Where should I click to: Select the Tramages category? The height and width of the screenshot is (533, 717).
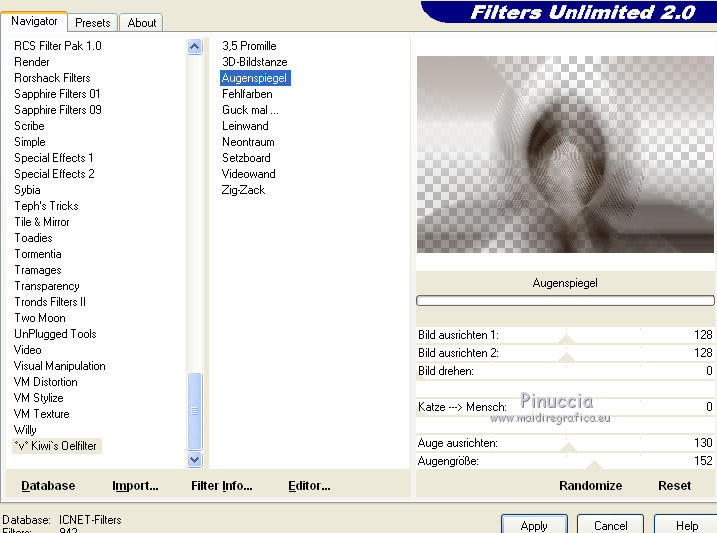point(37,270)
